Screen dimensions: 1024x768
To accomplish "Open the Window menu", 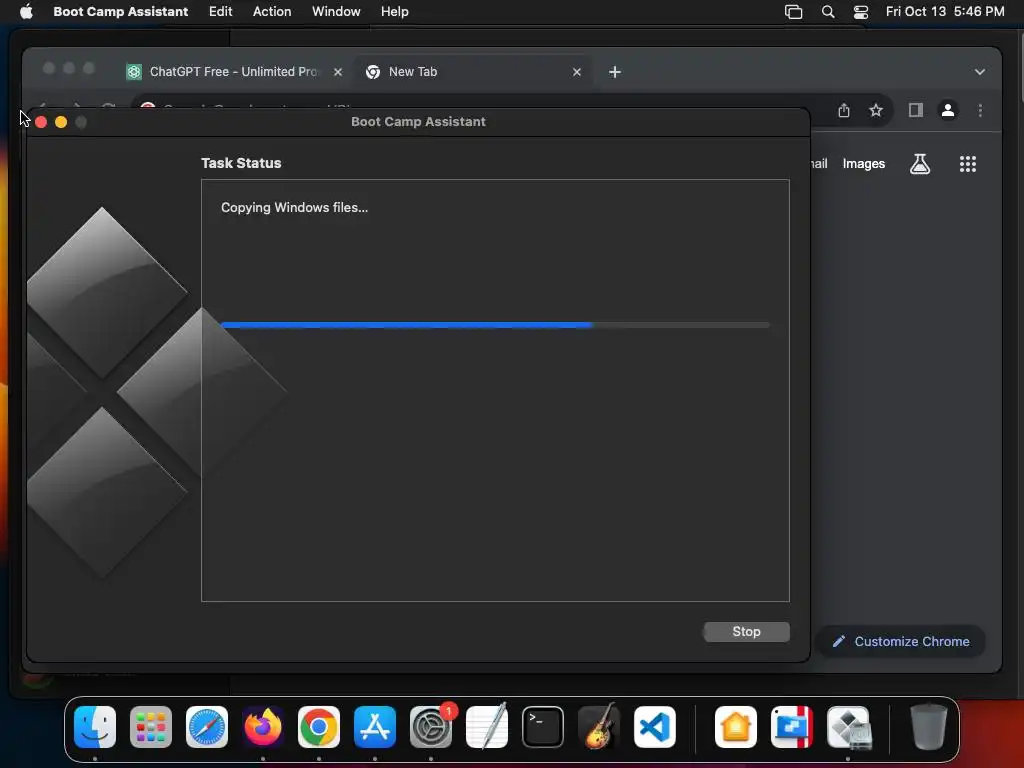I will 336,12.
